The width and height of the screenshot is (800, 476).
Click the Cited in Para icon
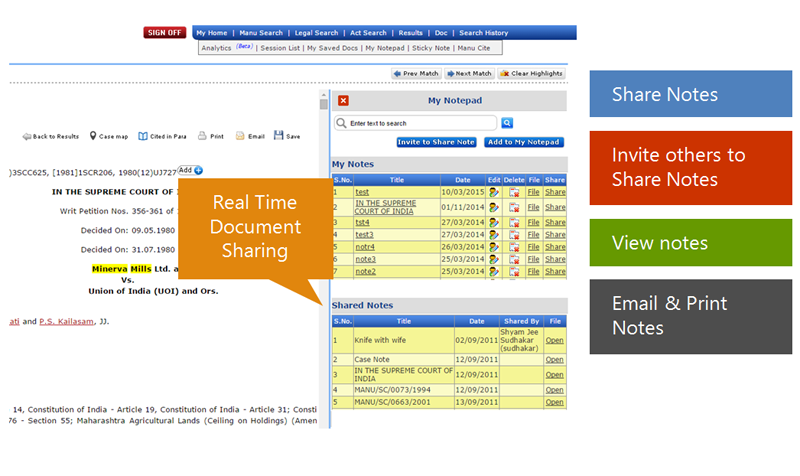pos(144,136)
